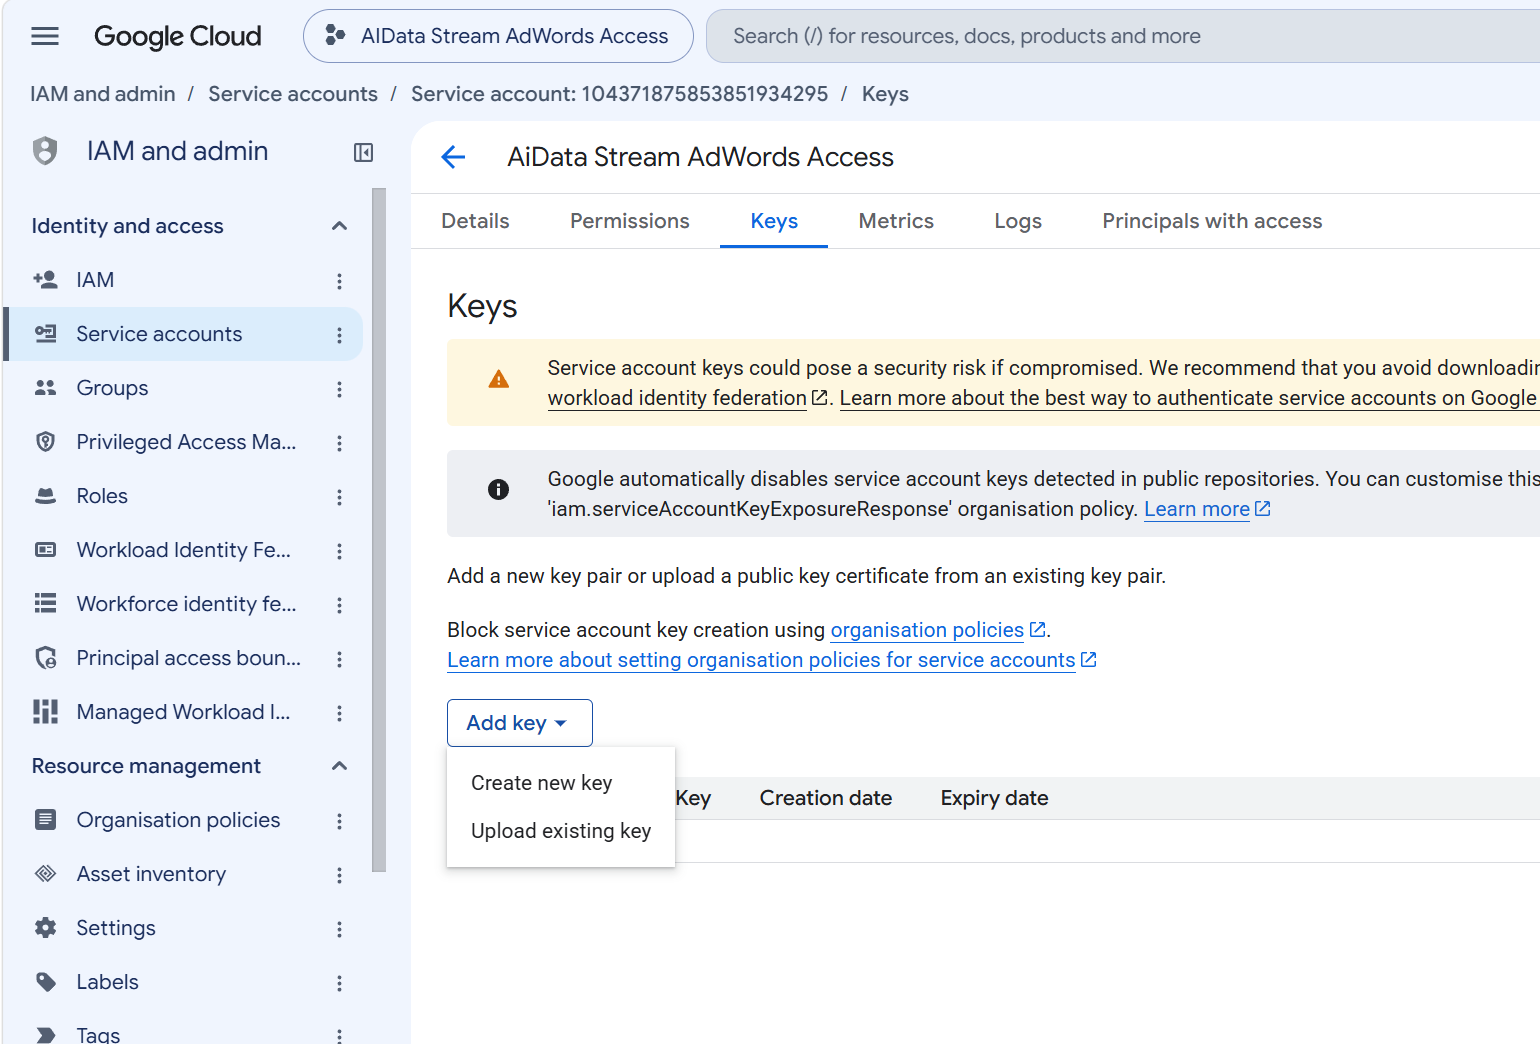Open more options for Managed Workload
Screen dimensions: 1540x1044
[340, 713]
